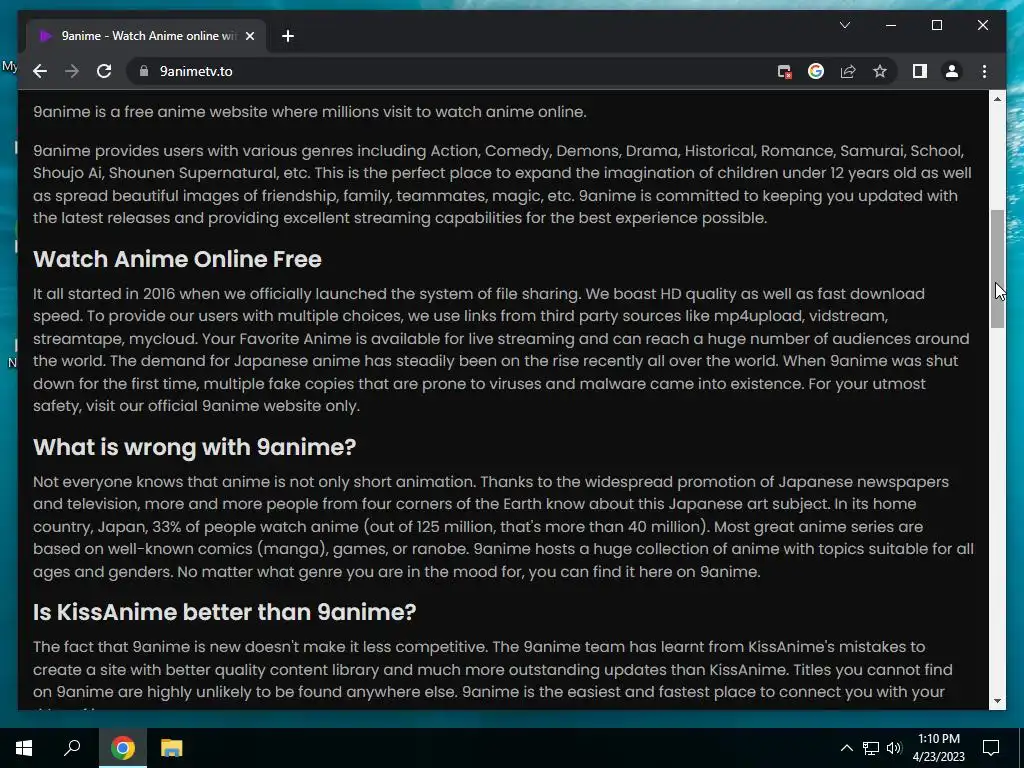Go back to the previous page

click(x=40, y=71)
